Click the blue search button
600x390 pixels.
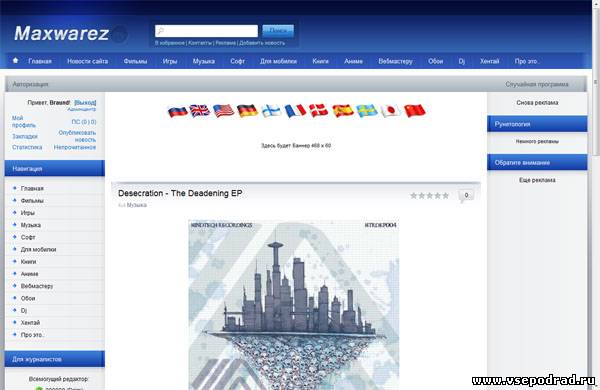click(278, 31)
